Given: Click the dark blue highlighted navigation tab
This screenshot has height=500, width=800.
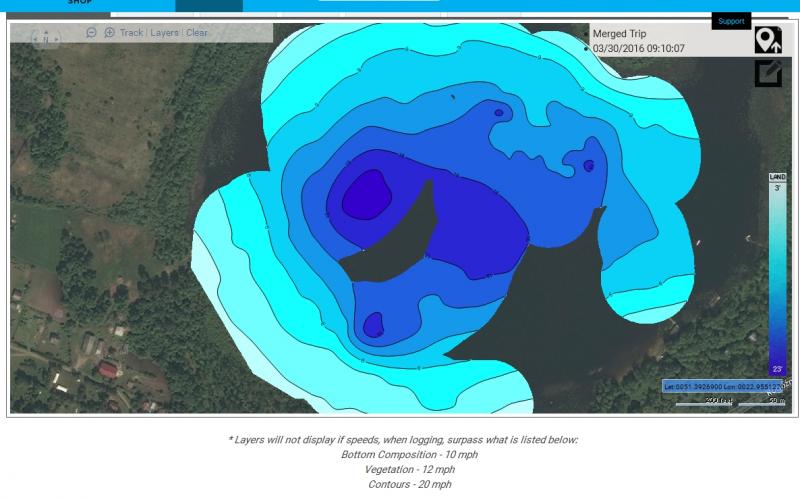Looking at the screenshot, I should click(x=208, y=5).
